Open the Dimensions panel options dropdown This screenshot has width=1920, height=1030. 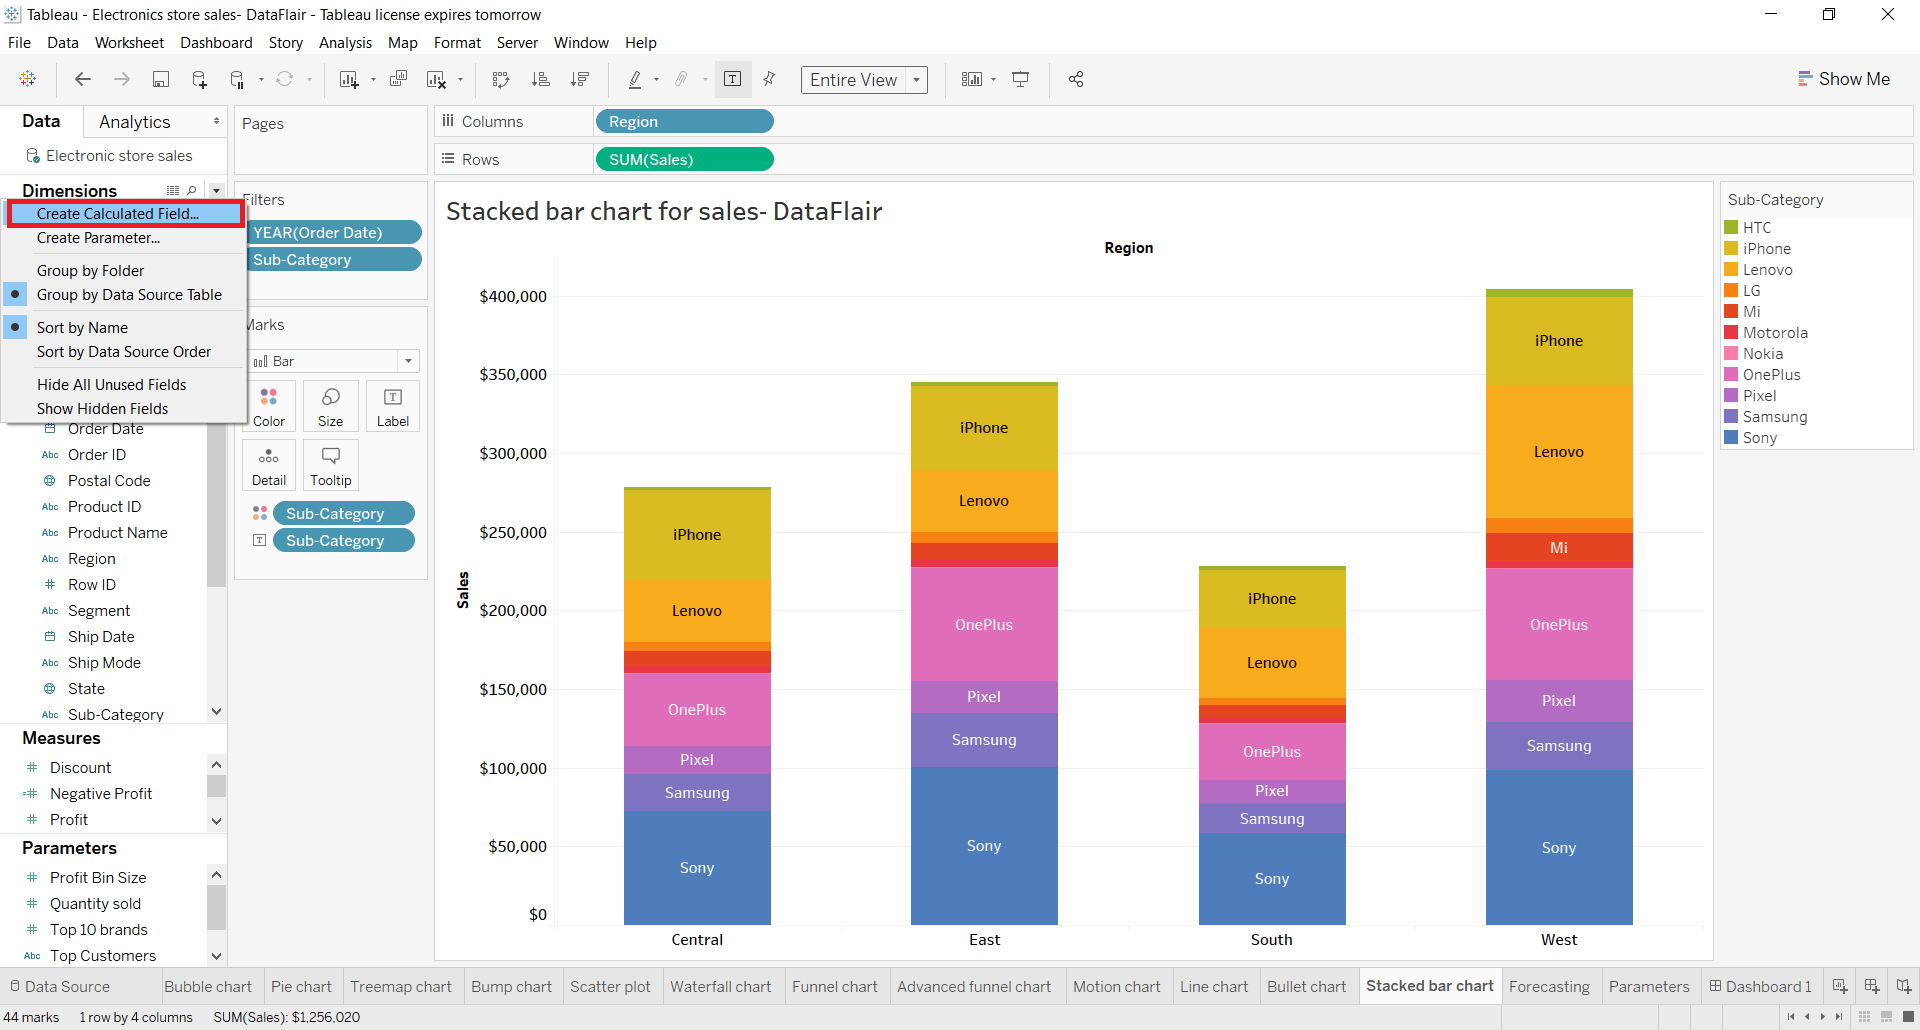pyautogui.click(x=216, y=189)
